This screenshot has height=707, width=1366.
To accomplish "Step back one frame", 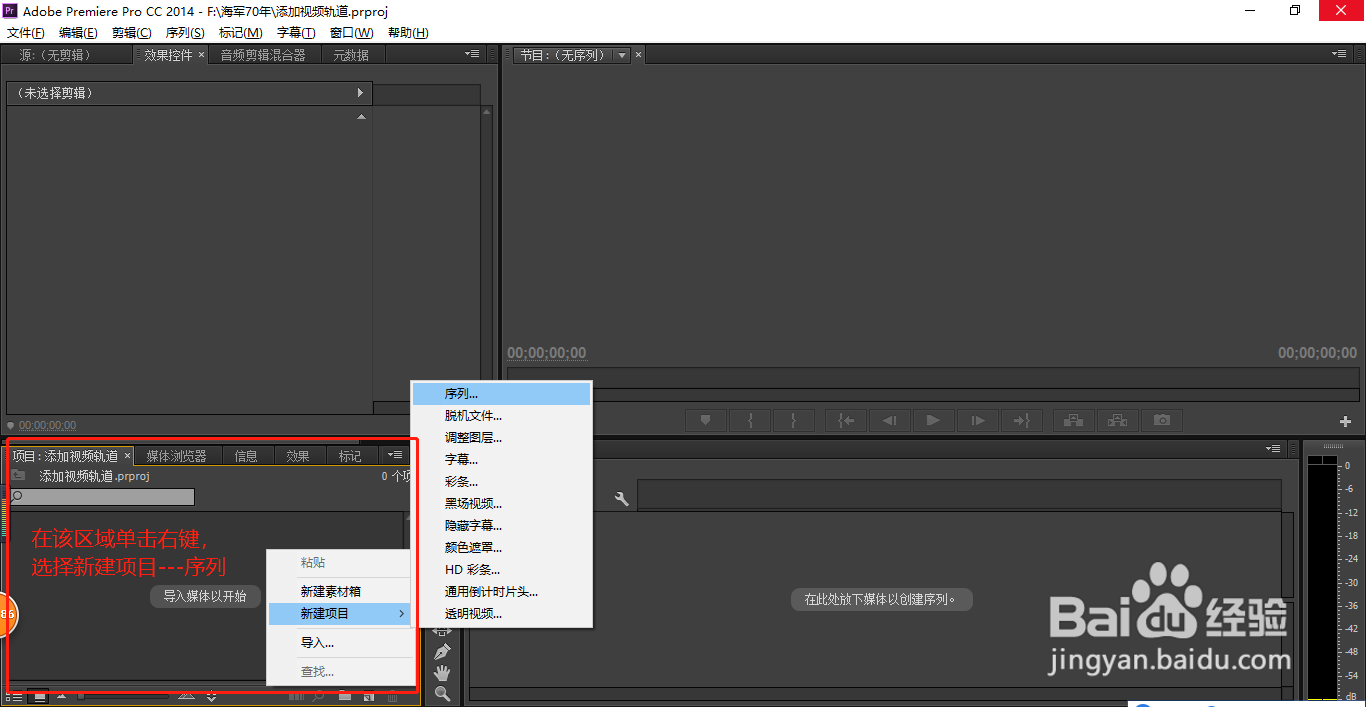I will pyautogui.click(x=890, y=420).
